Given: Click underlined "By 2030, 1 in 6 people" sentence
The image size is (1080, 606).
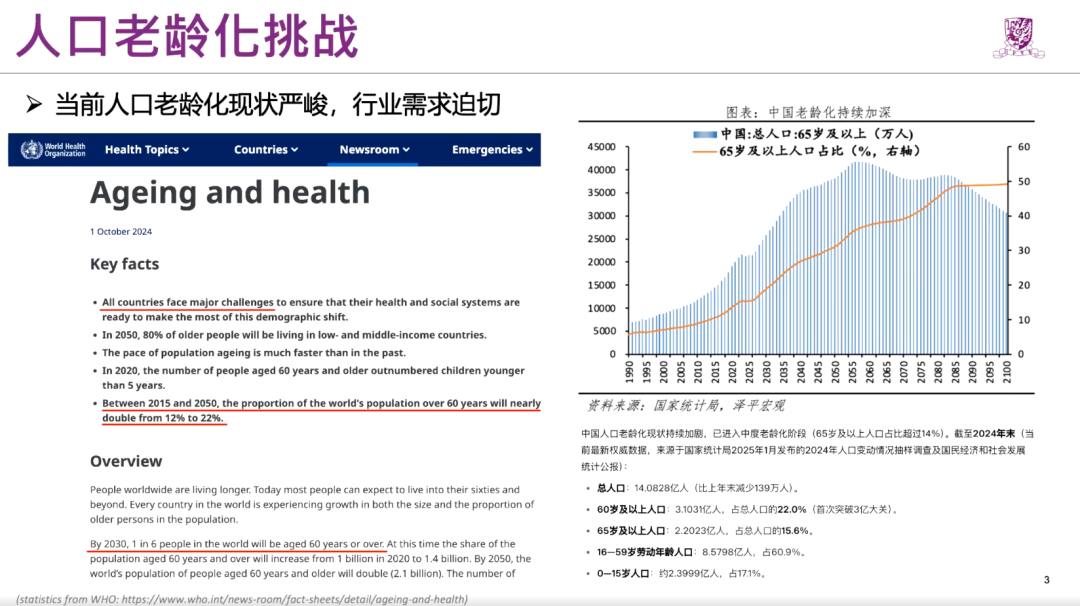Looking at the screenshot, I should click(x=237, y=543).
